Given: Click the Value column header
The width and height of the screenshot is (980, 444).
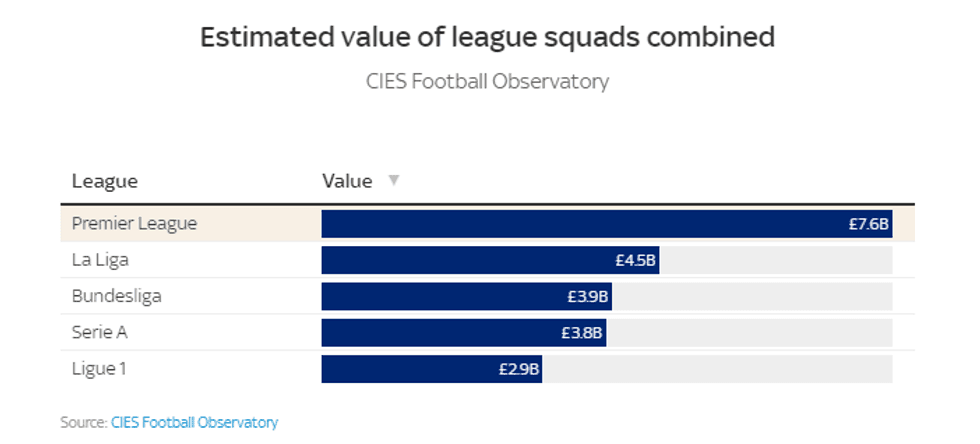Looking at the screenshot, I should [x=347, y=181].
